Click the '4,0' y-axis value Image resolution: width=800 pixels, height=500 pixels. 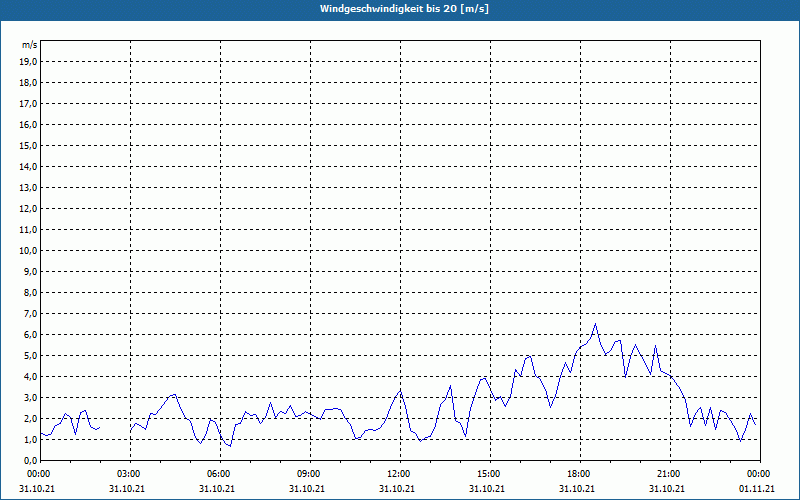coord(30,376)
